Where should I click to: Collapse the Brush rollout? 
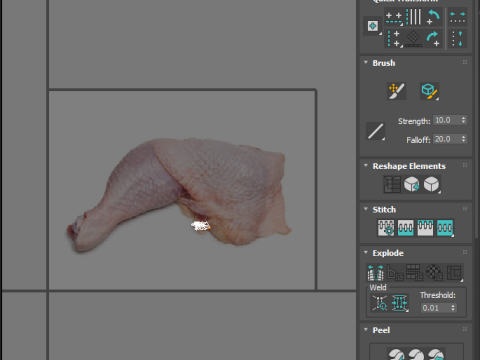[366, 63]
